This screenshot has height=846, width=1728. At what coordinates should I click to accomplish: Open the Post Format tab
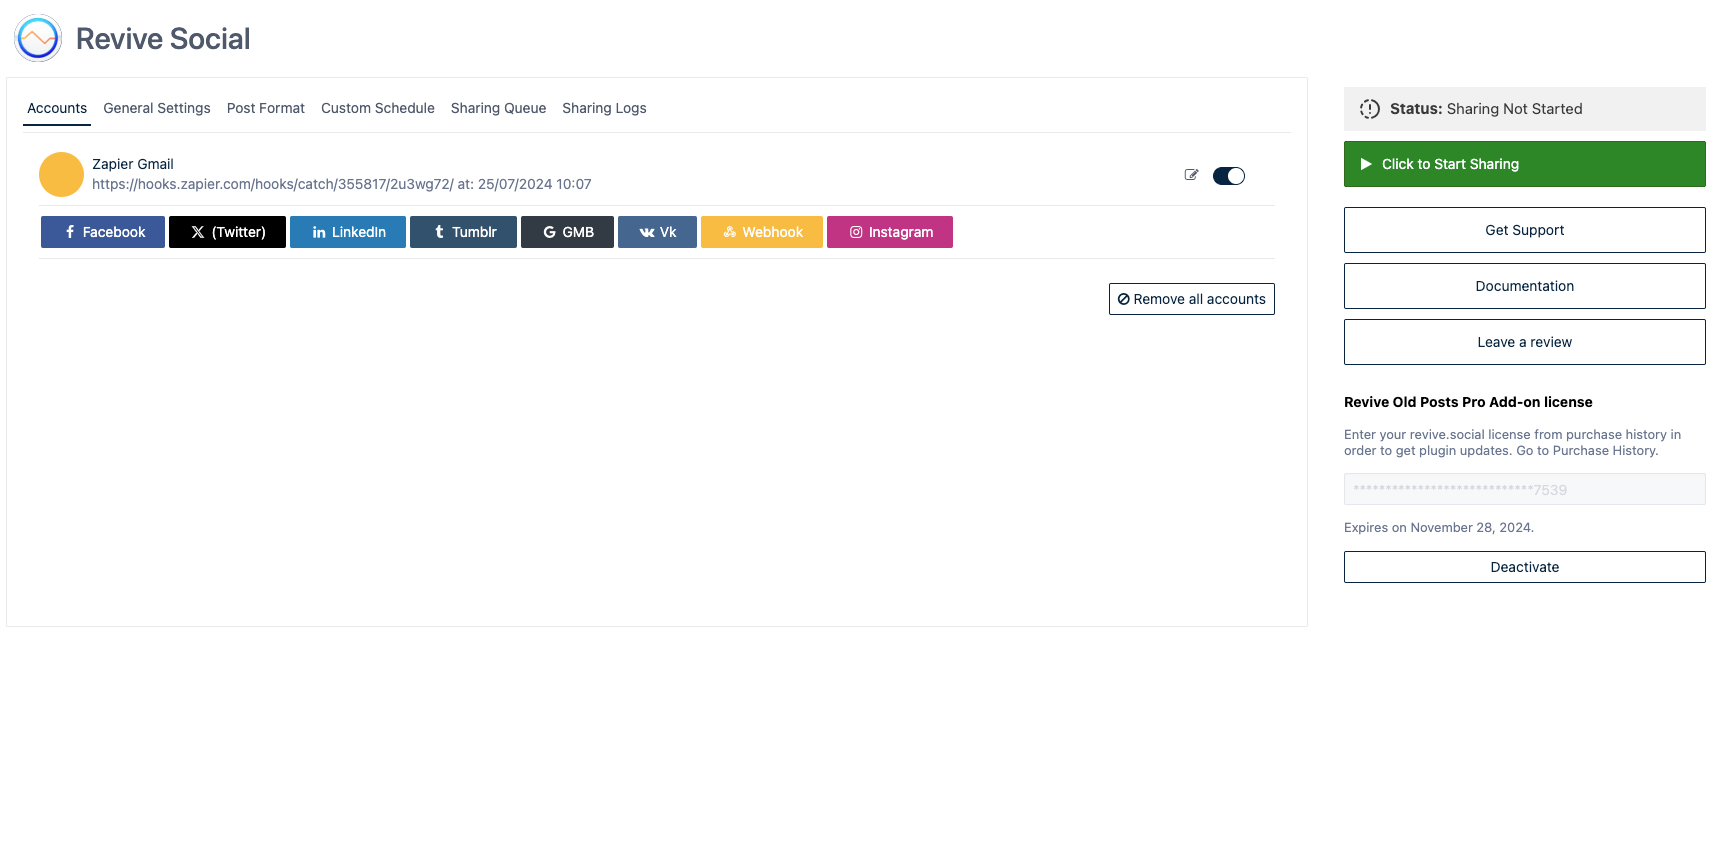[x=266, y=108]
